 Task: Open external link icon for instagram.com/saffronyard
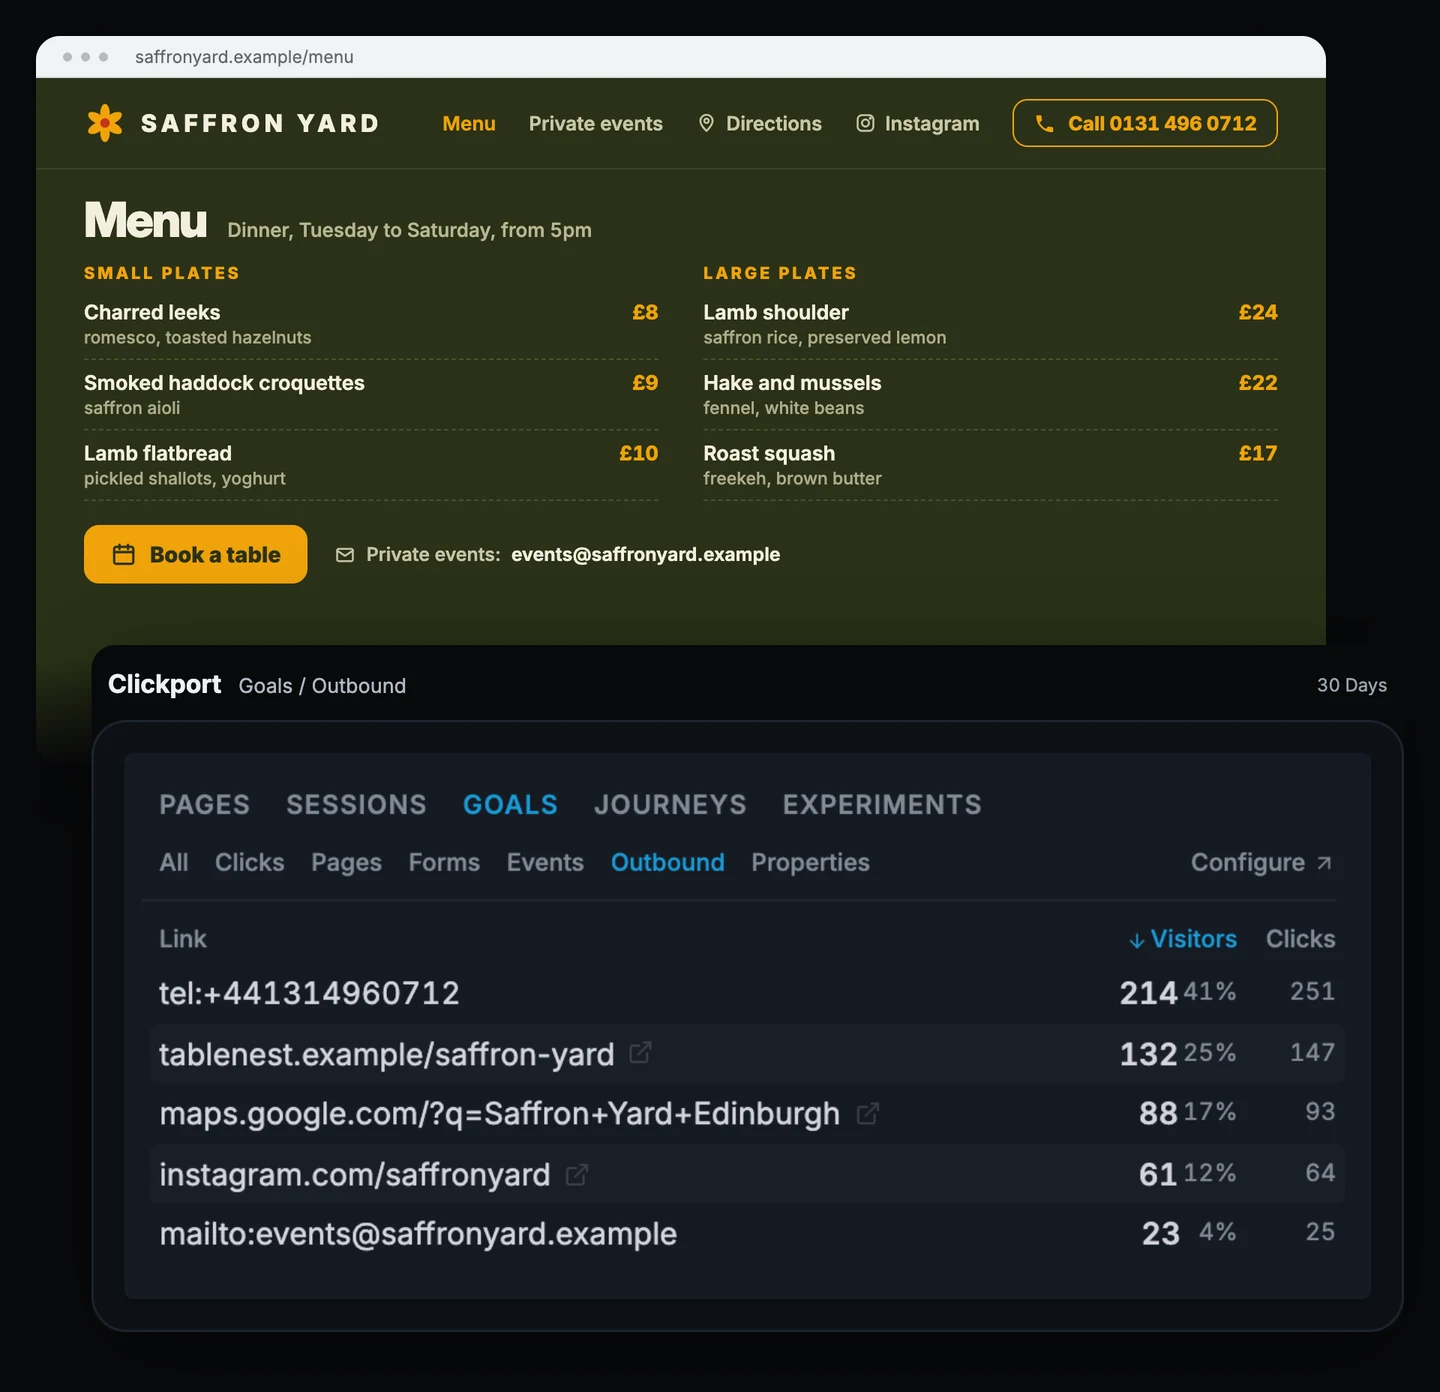[x=577, y=1174]
